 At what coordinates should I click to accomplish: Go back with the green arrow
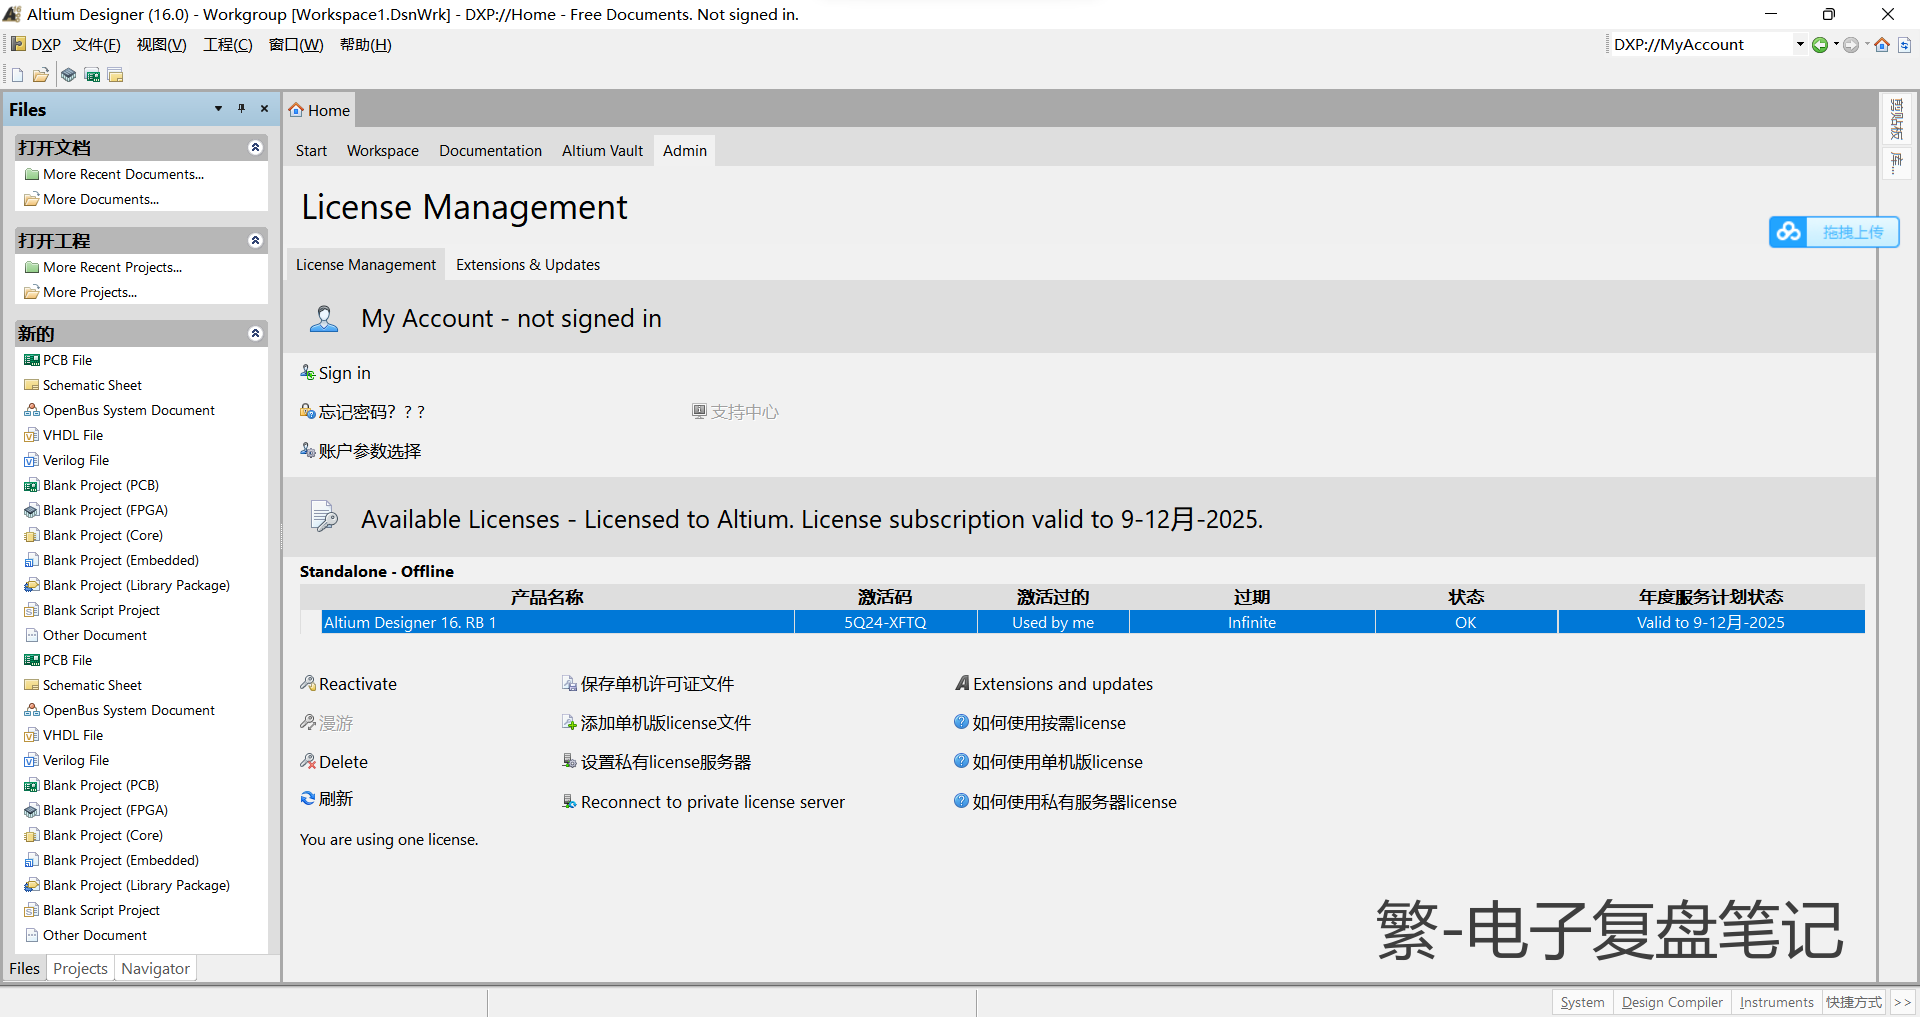point(1820,44)
